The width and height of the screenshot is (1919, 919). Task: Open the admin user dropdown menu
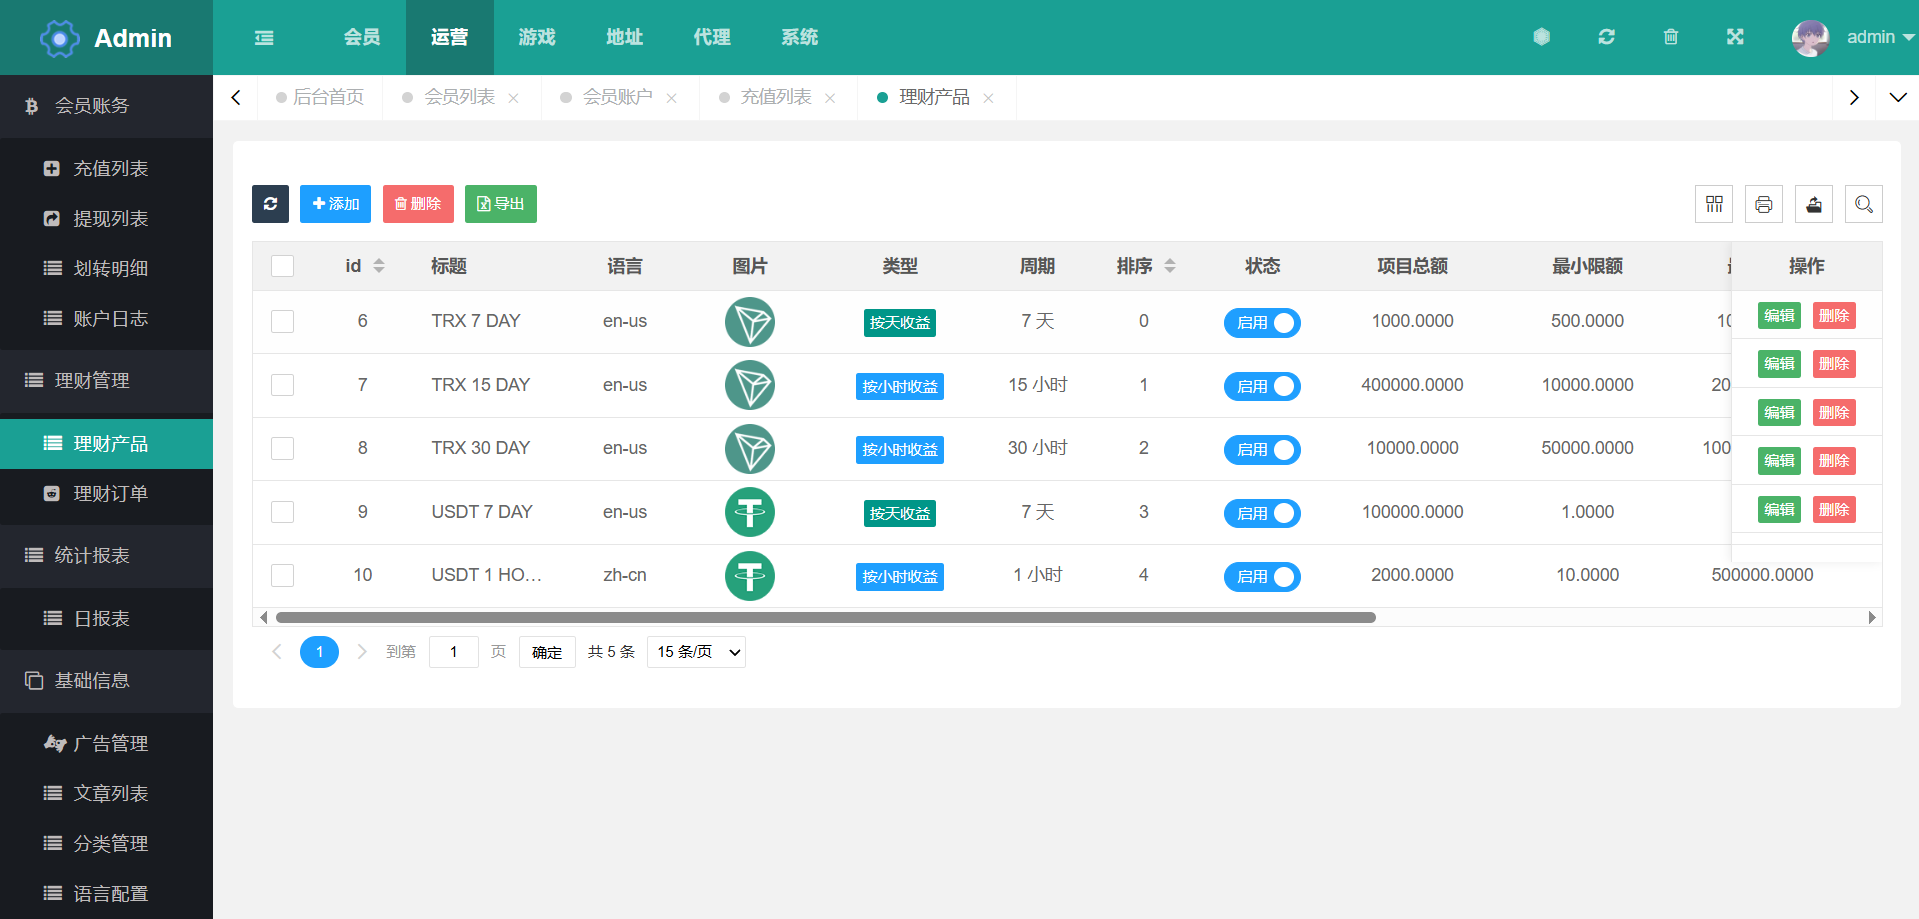pos(1880,37)
